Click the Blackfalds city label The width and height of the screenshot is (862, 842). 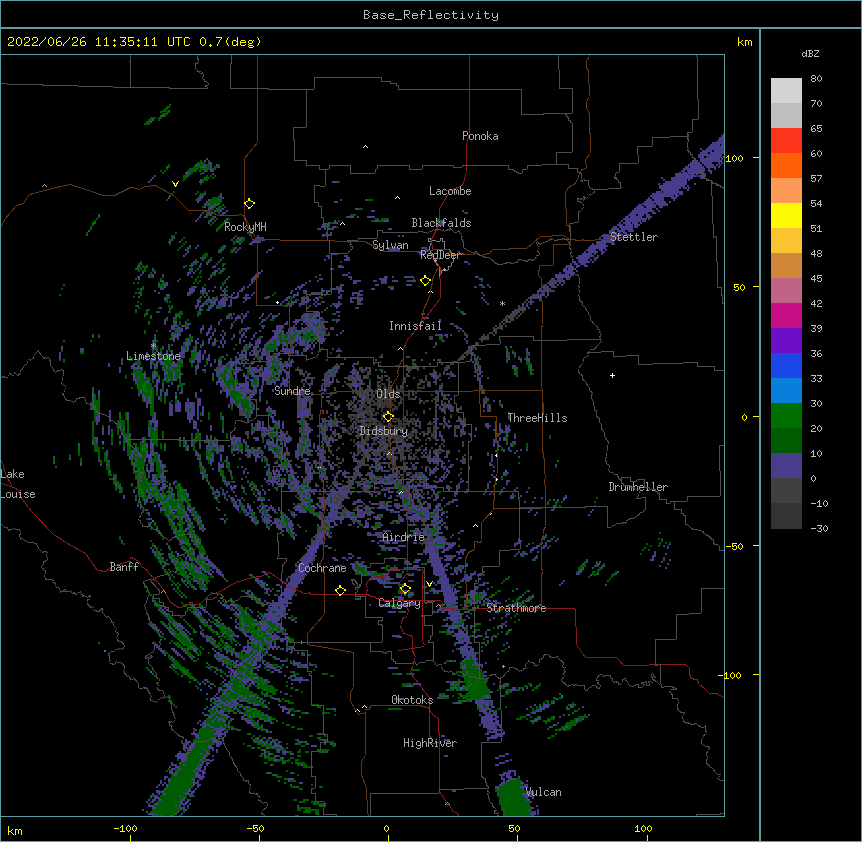441,223
